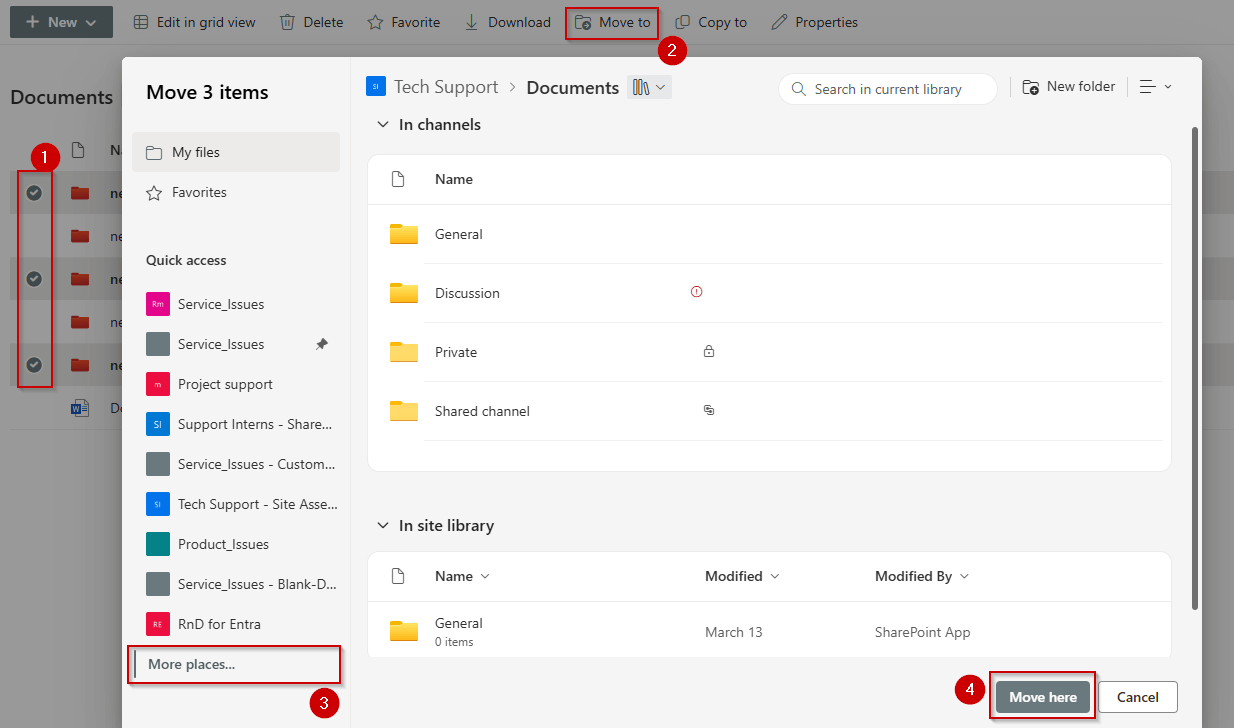Click the Cancel button
Image resolution: width=1234 pixels, height=728 pixels.
tap(1137, 697)
